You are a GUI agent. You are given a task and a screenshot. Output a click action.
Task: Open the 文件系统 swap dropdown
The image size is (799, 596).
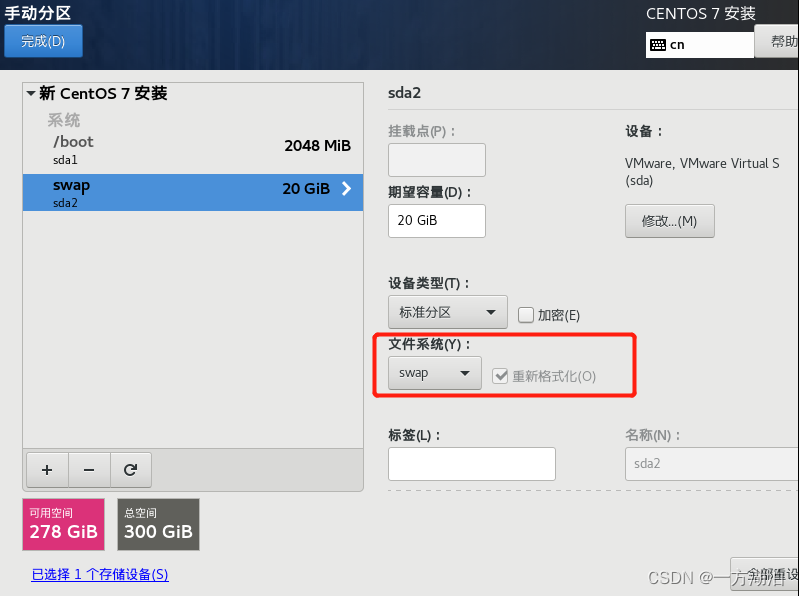tap(435, 373)
